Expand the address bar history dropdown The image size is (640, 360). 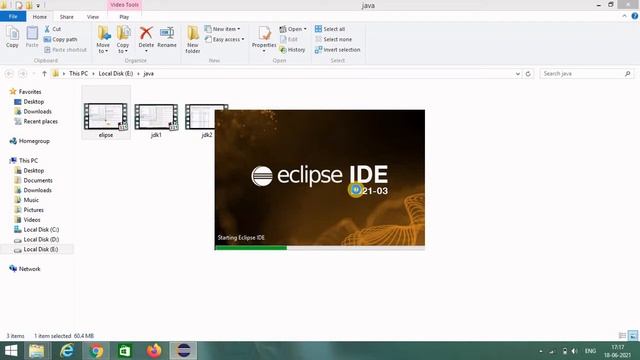(518, 74)
